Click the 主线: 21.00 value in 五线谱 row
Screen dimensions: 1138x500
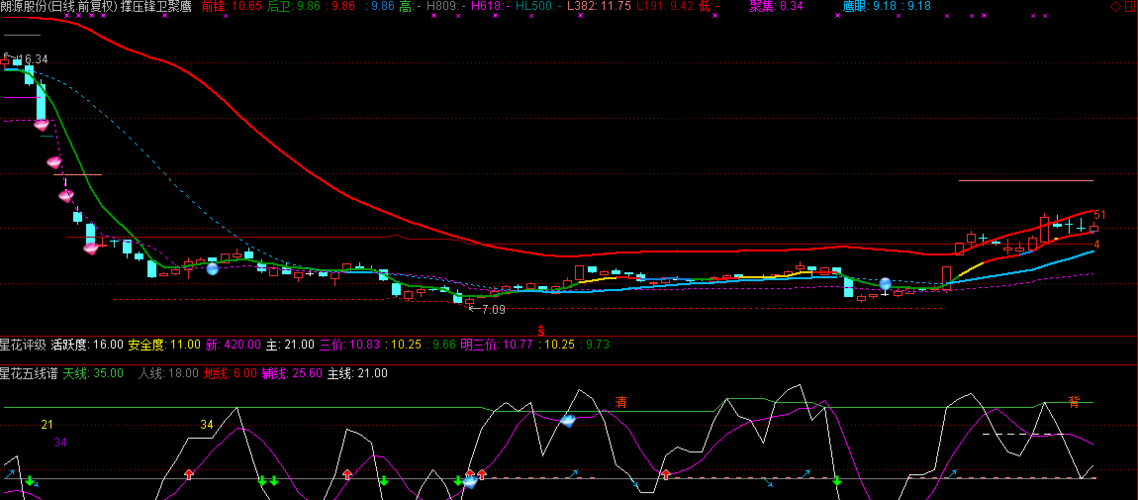coord(358,373)
